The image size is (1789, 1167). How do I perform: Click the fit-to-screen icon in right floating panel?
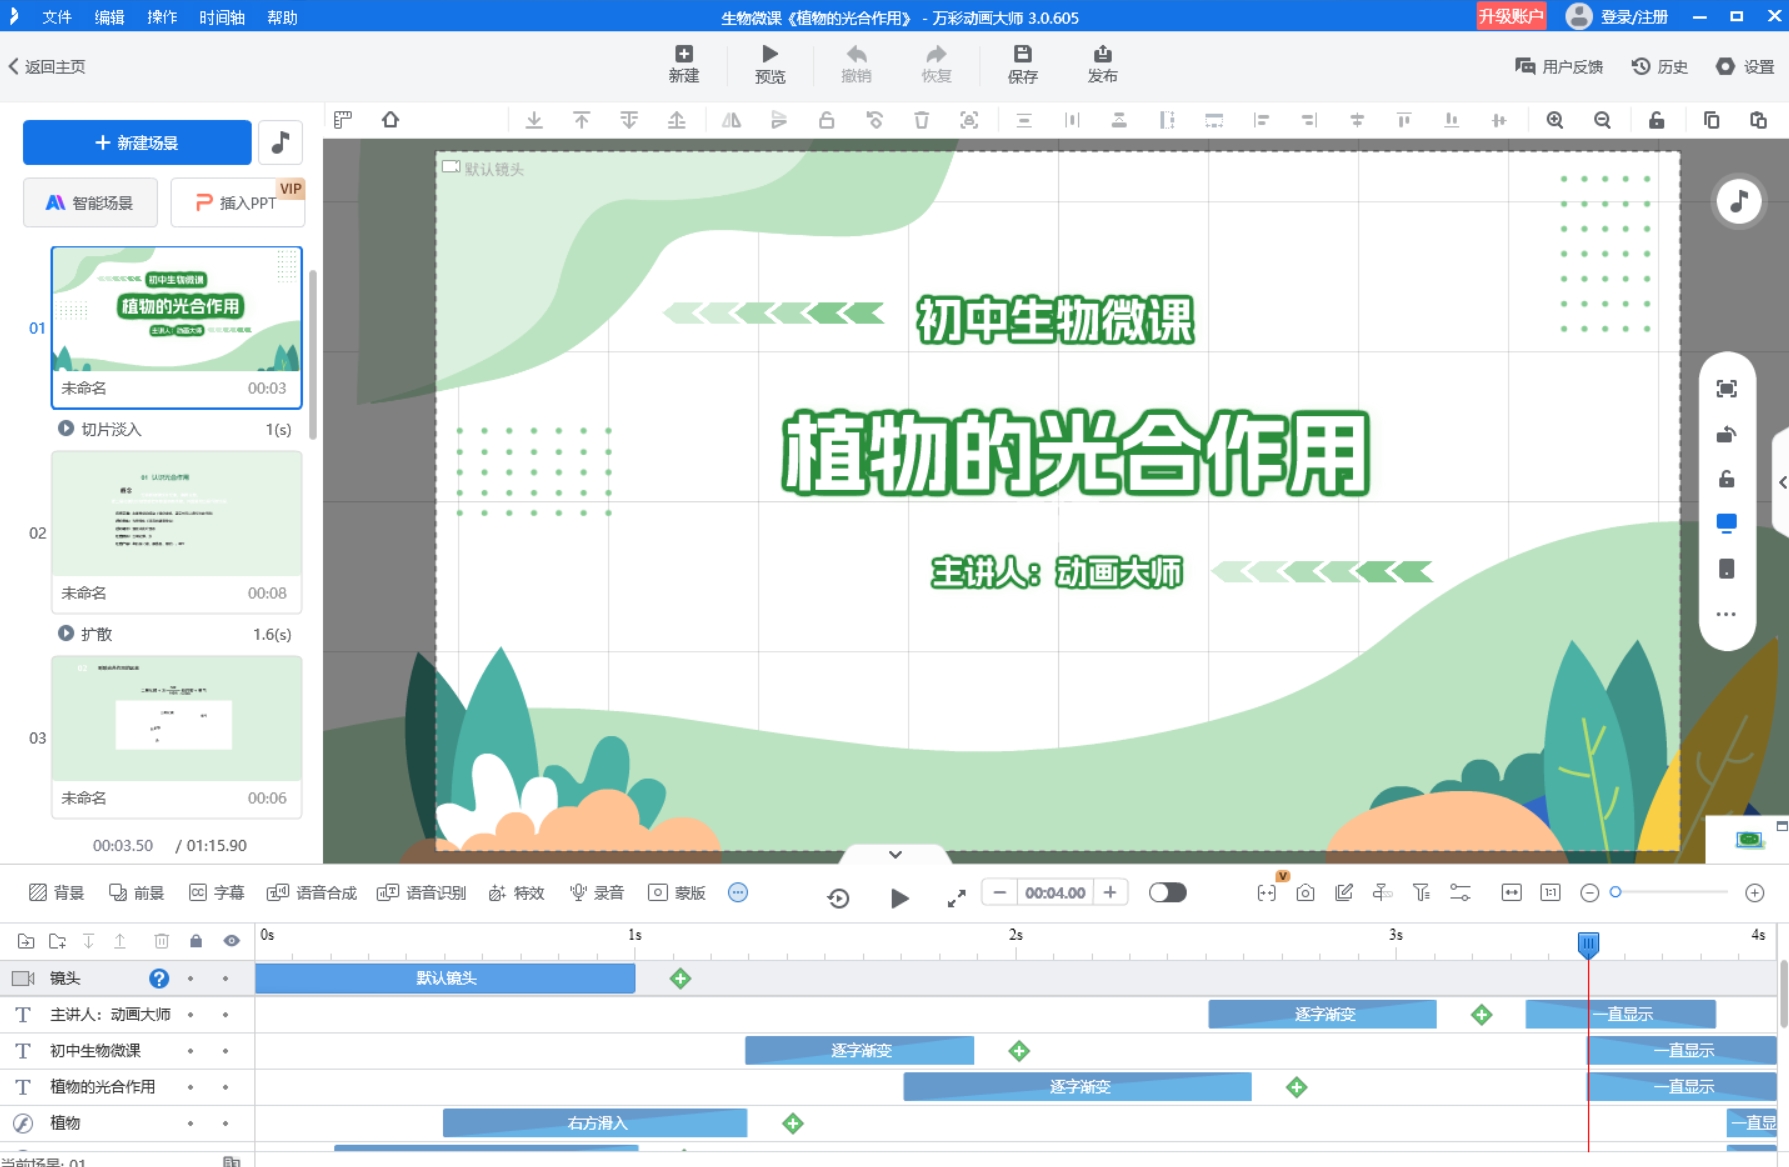[1726, 389]
